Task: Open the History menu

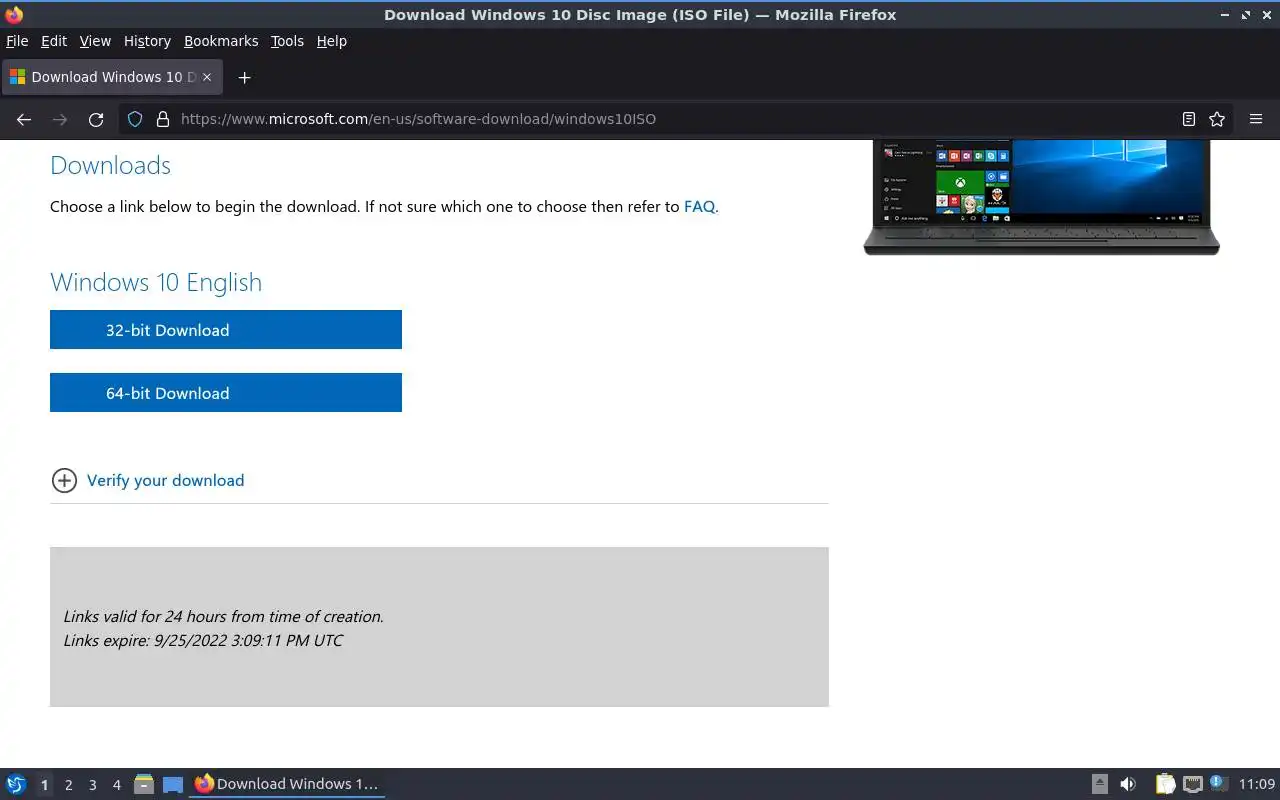Action: 147,41
